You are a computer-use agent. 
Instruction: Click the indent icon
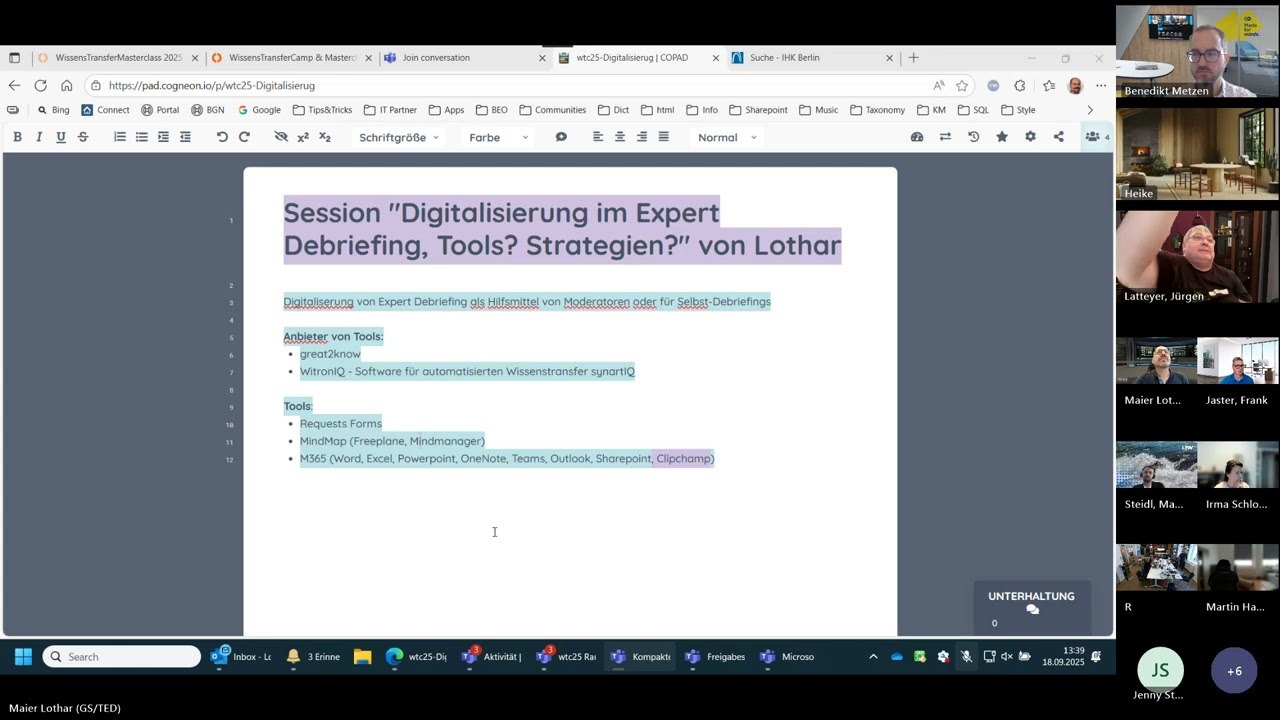[163, 137]
